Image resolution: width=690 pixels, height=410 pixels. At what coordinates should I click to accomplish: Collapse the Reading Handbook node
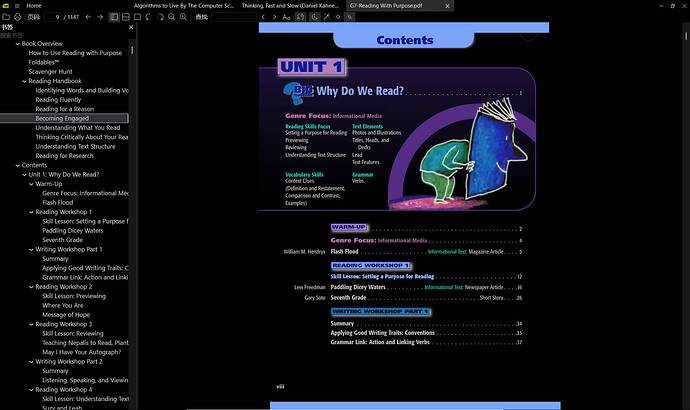point(24,81)
